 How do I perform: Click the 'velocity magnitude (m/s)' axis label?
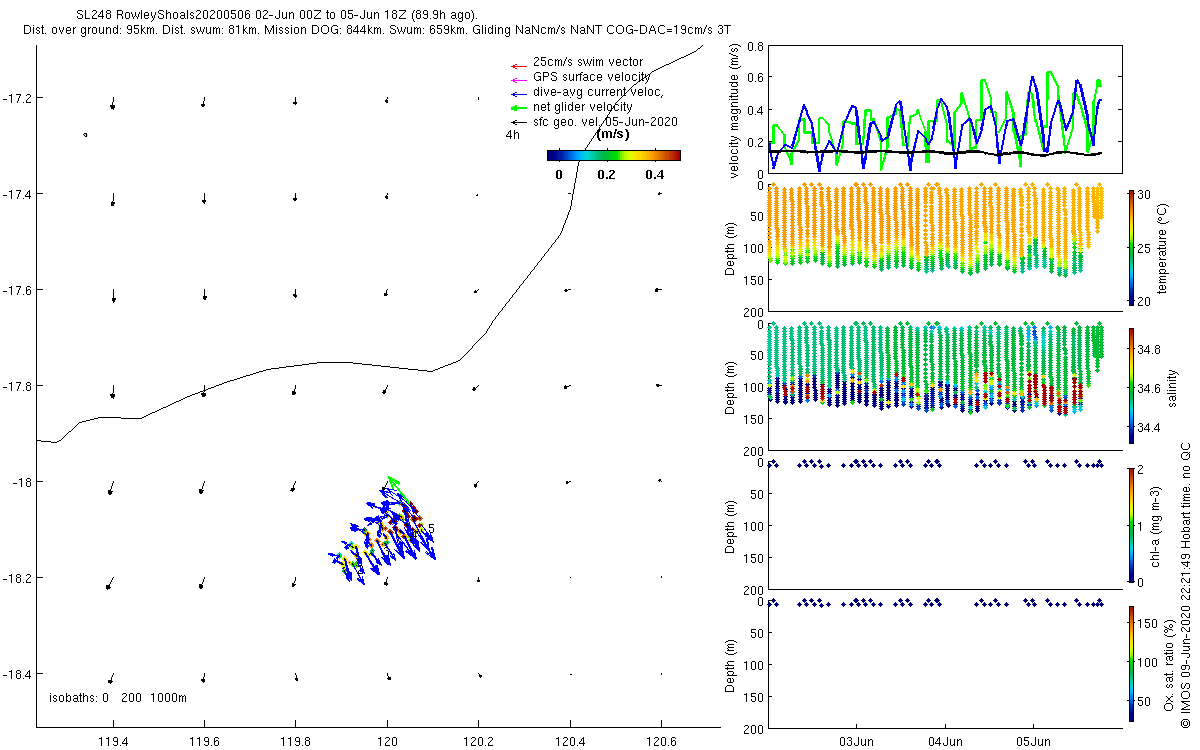pos(735,110)
